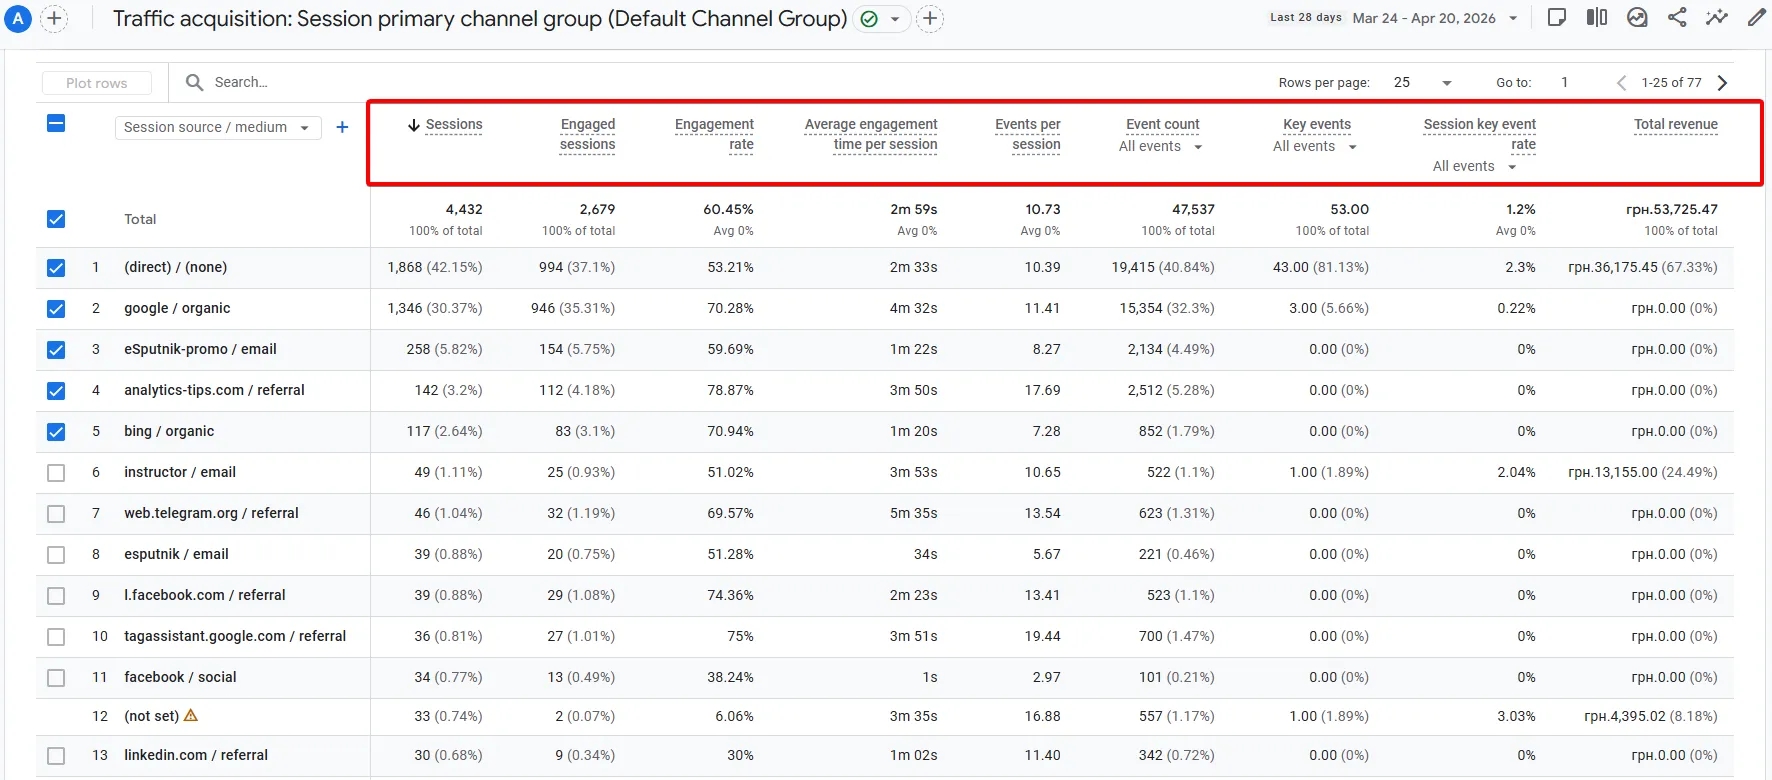Click the search magnifier icon

pyautogui.click(x=195, y=82)
